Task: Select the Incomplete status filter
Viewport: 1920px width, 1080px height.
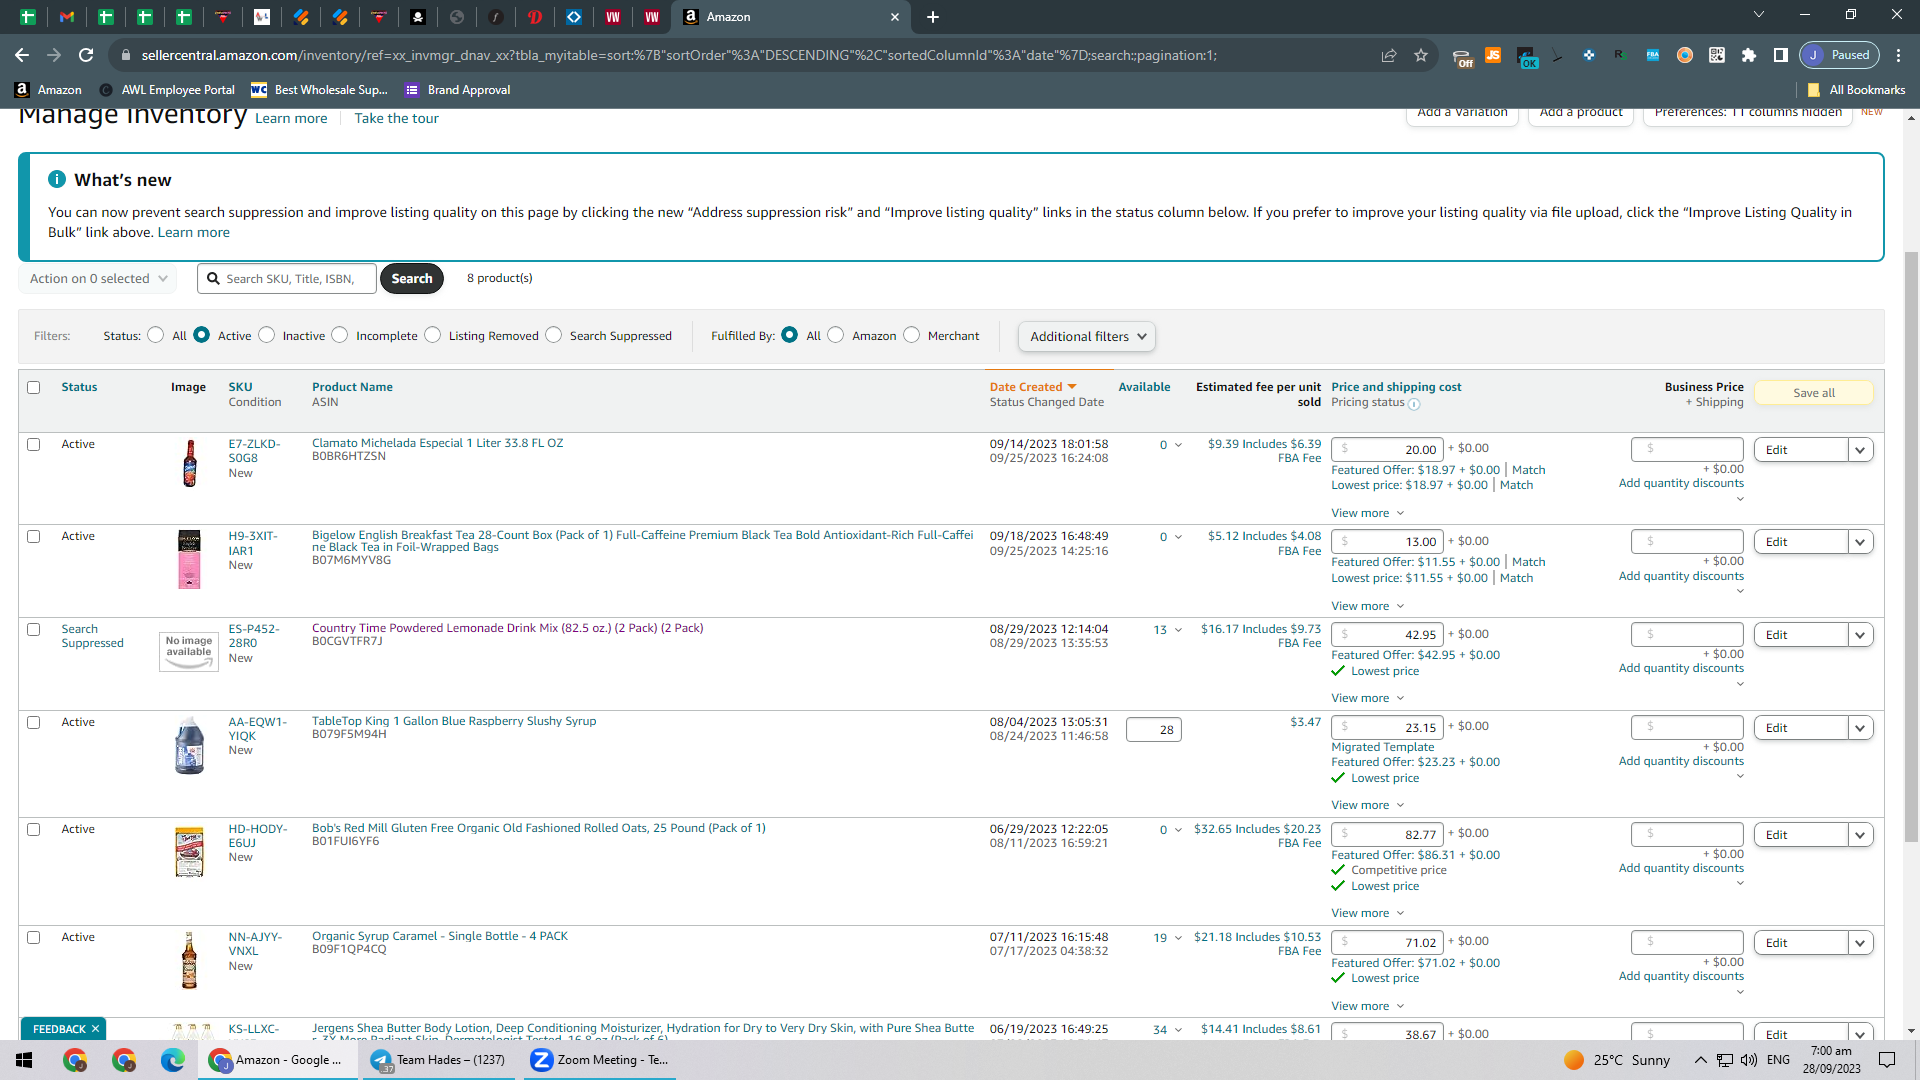Action: [x=340, y=335]
